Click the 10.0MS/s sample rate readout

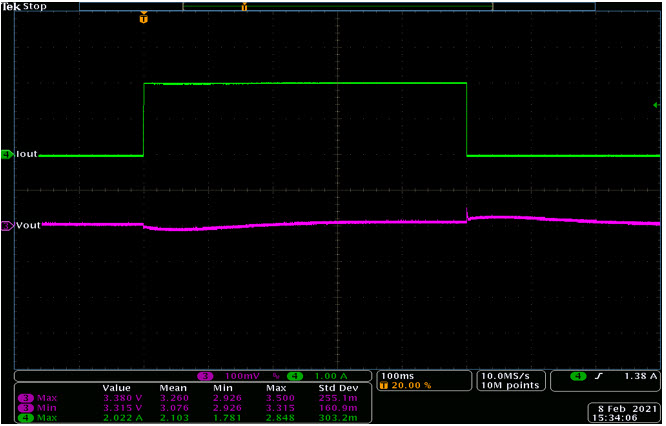[505, 376]
